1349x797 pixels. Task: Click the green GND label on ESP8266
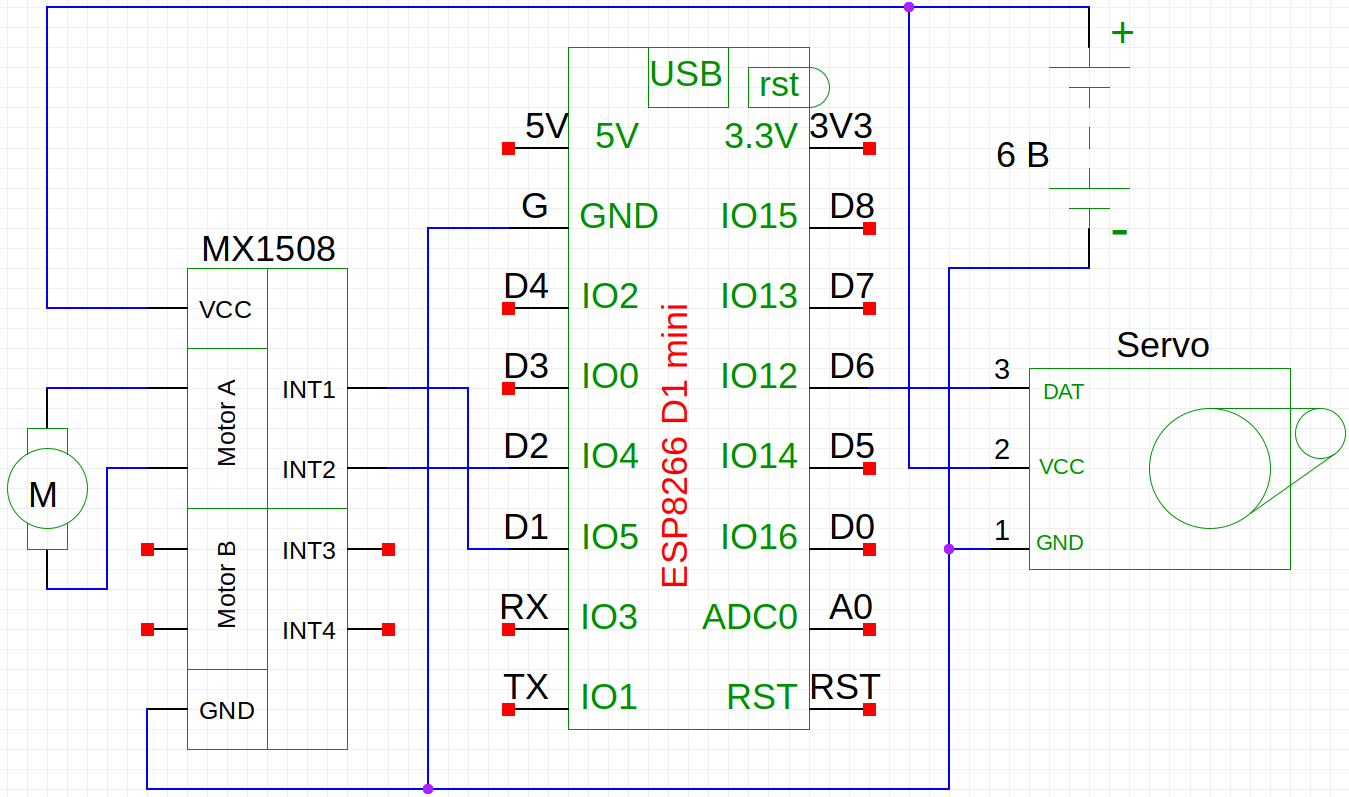coord(619,216)
